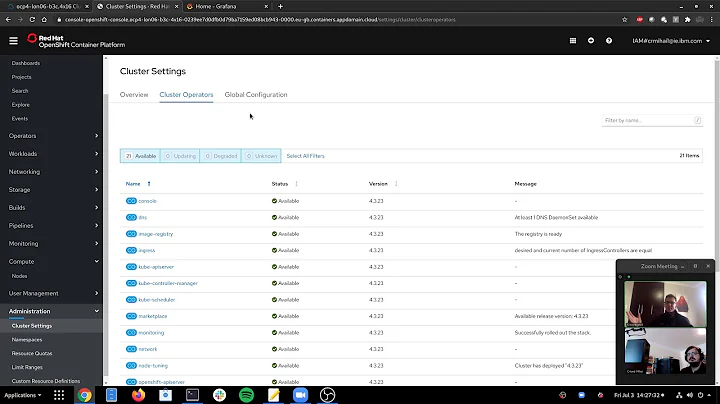720x404 pixels.
Task: Focus the Filter by name field
Action: click(x=652, y=120)
